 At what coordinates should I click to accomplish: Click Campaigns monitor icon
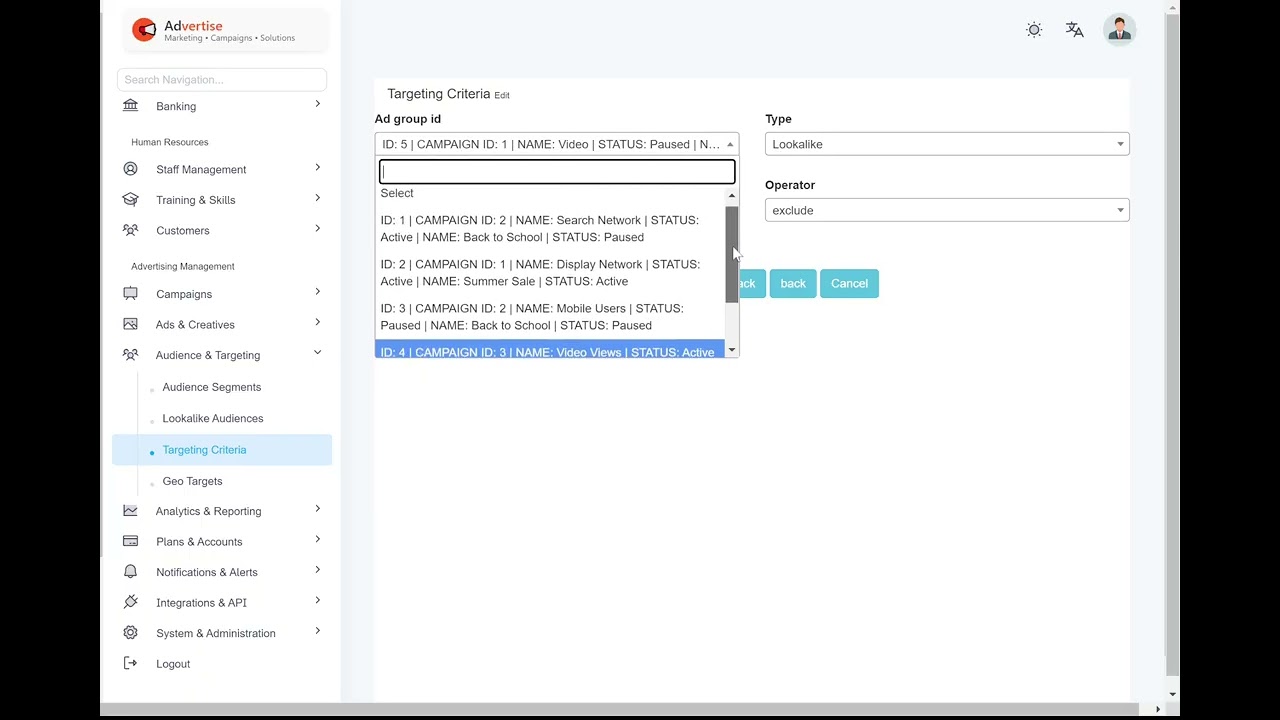click(x=130, y=294)
